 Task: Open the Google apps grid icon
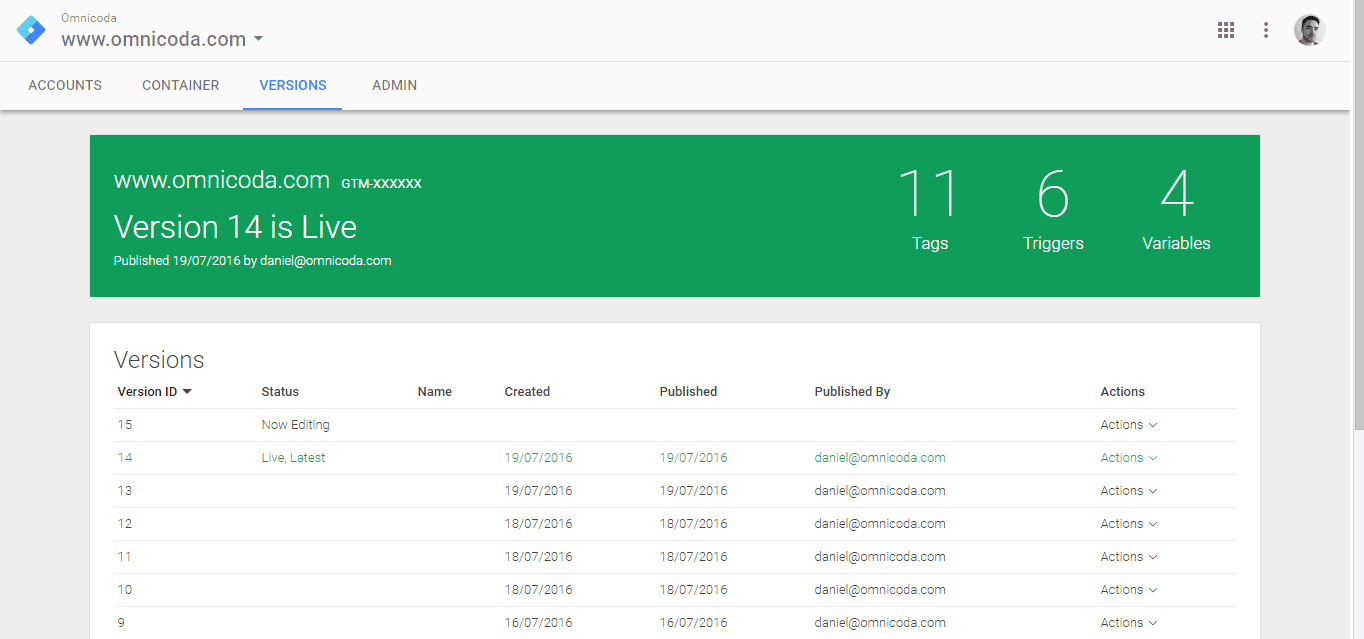point(1226,30)
